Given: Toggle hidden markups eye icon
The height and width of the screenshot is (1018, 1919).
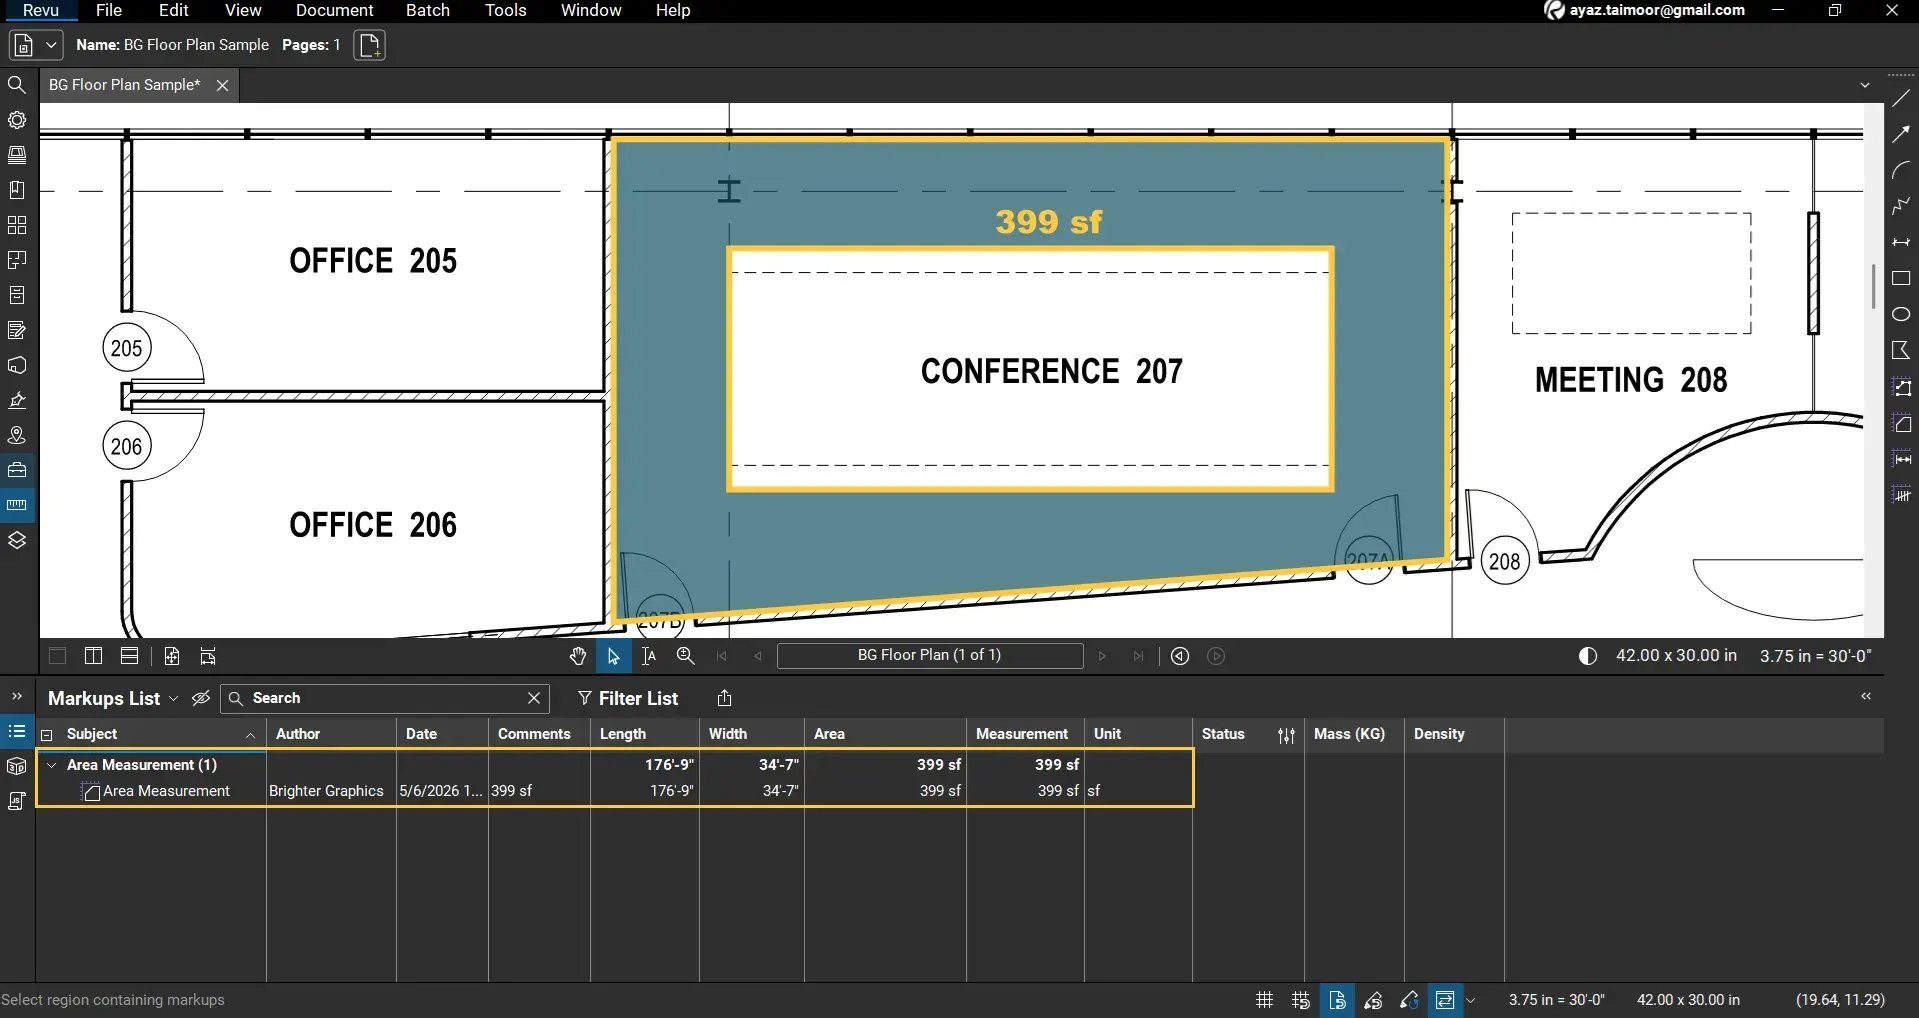Looking at the screenshot, I should click(x=201, y=698).
